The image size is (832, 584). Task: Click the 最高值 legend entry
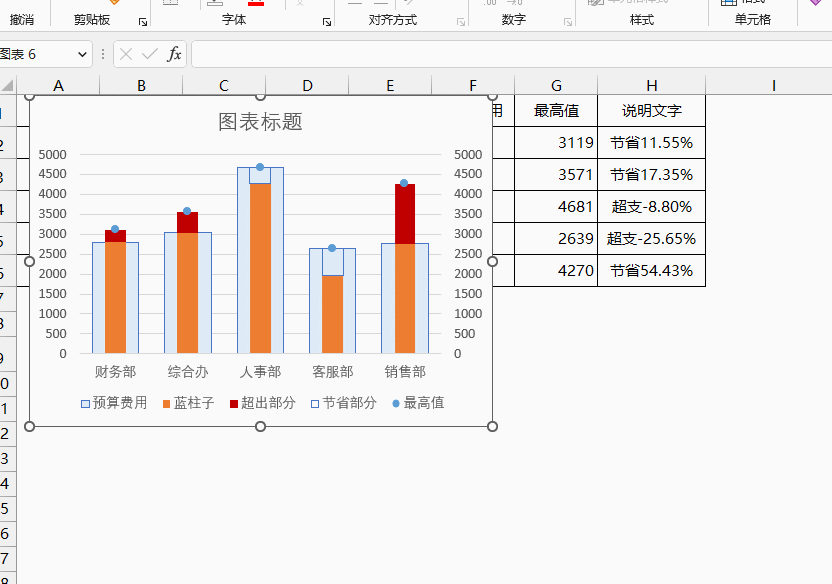(418, 403)
